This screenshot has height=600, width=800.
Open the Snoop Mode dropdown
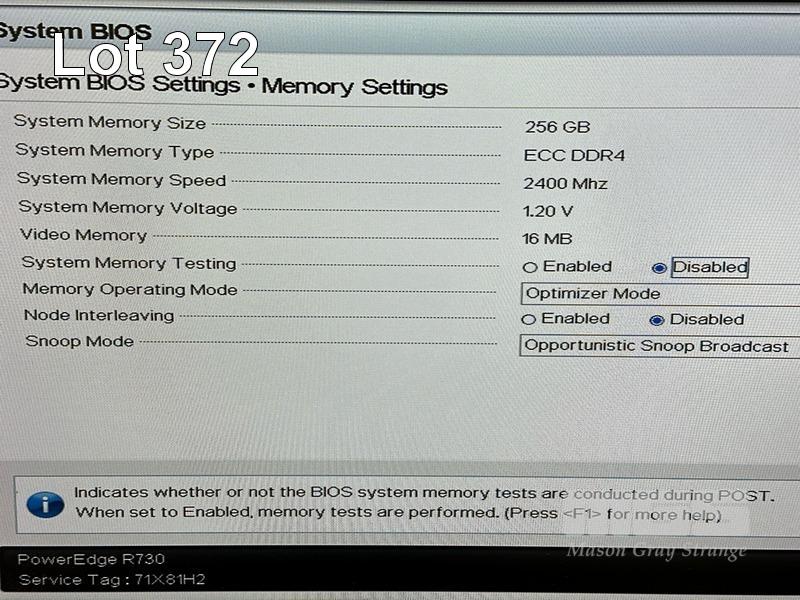tap(659, 346)
